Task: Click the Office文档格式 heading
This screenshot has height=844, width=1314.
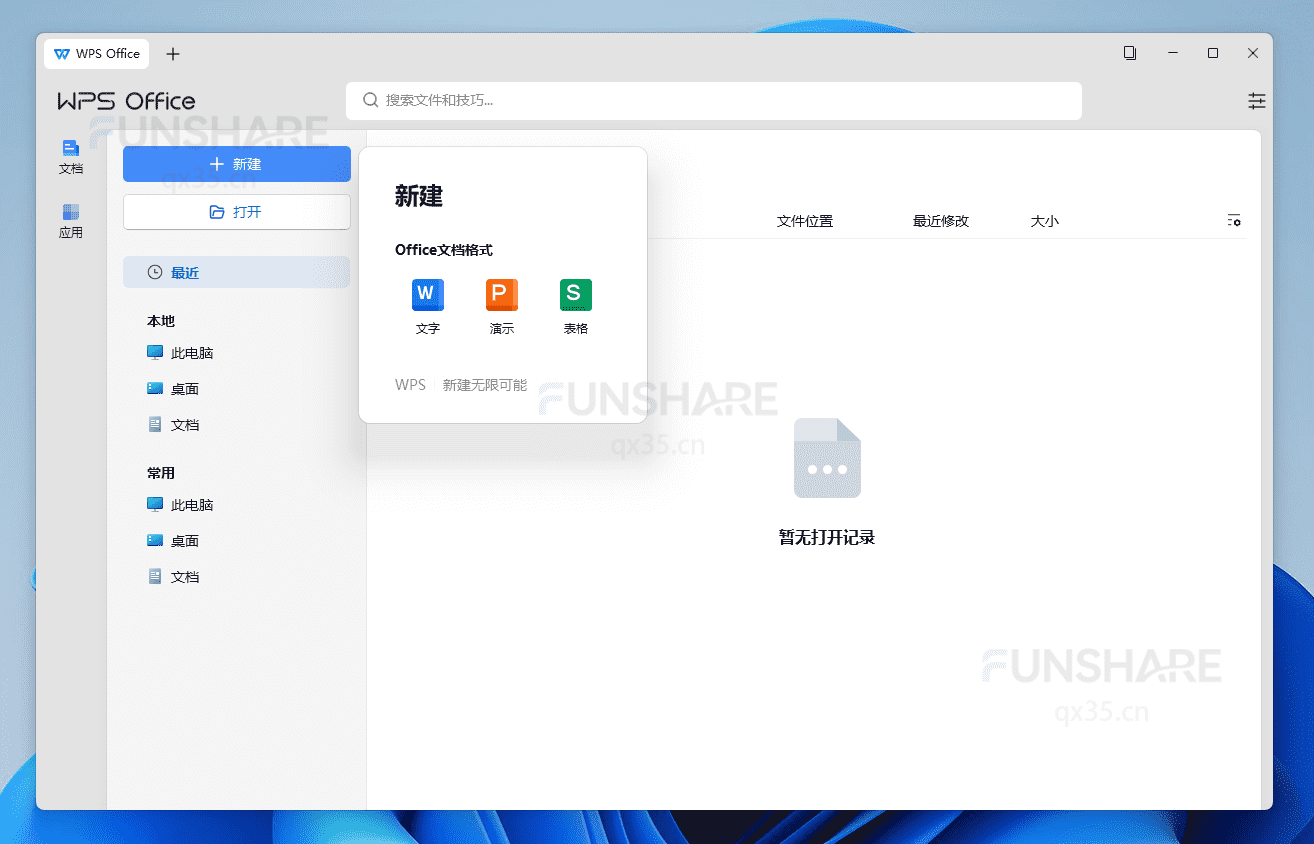Action: pyautogui.click(x=444, y=250)
